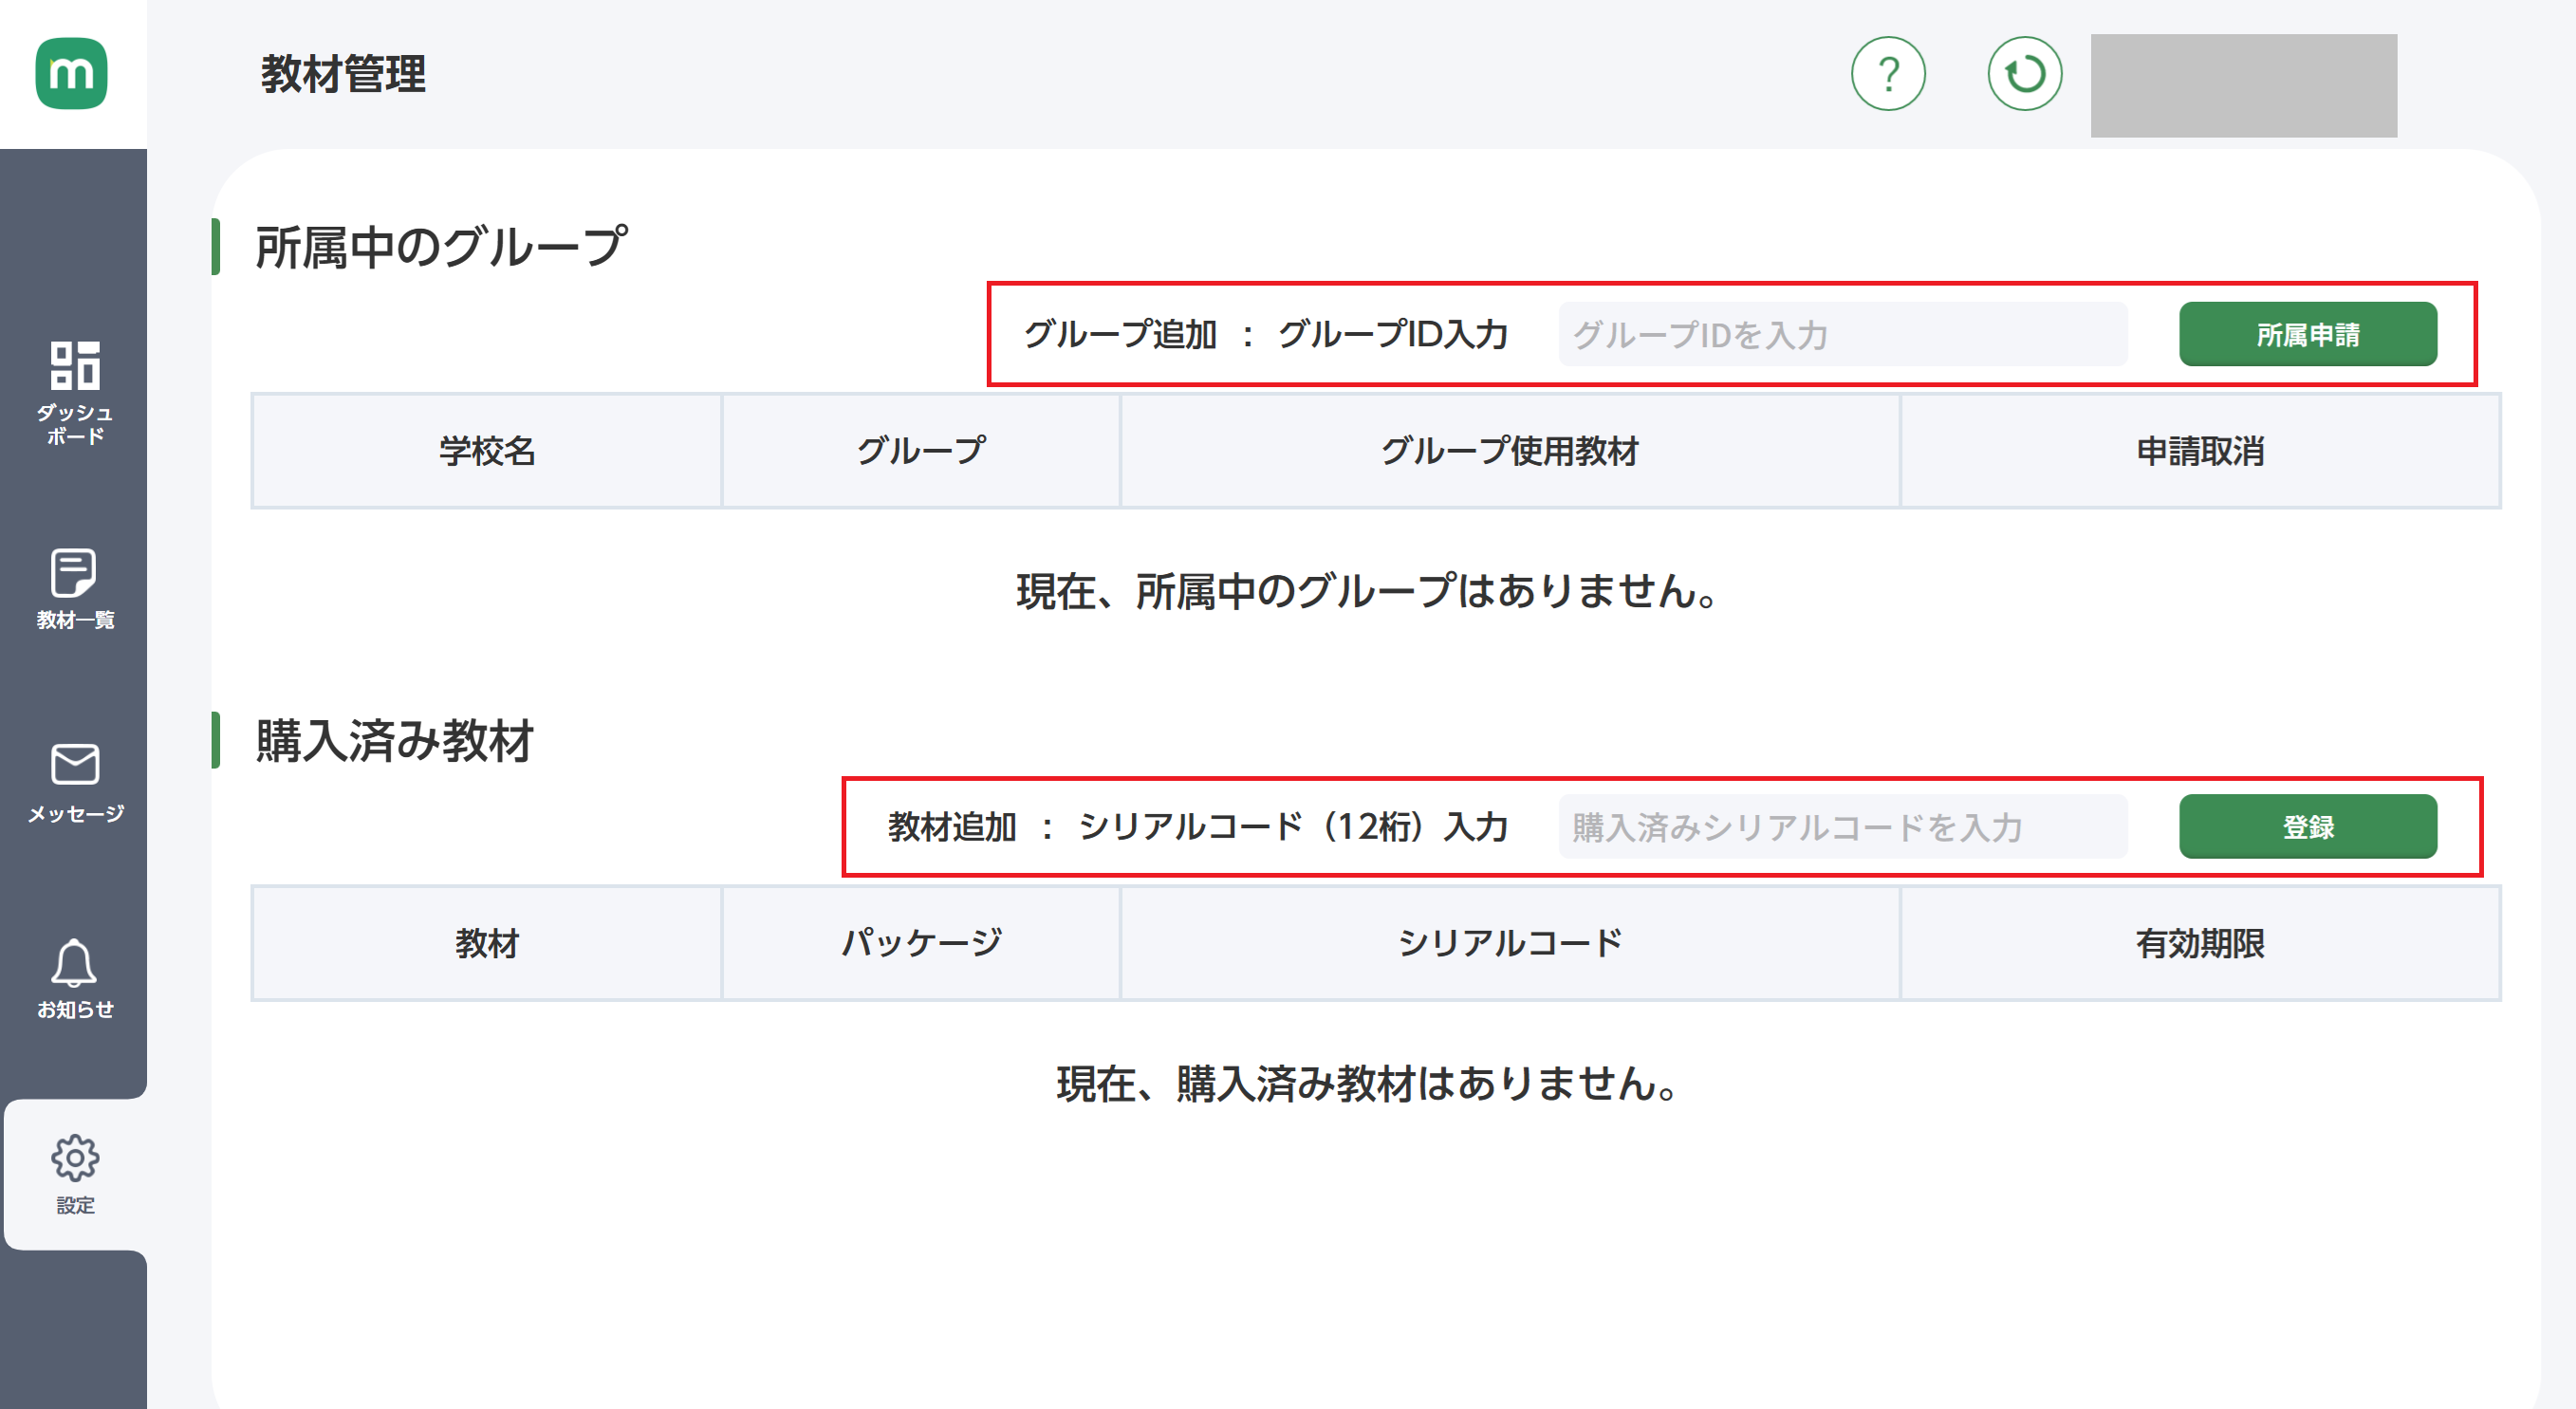Viewport: 2576px width, 1409px height.
Task: Click the green m logo icon
Action: (x=71, y=73)
